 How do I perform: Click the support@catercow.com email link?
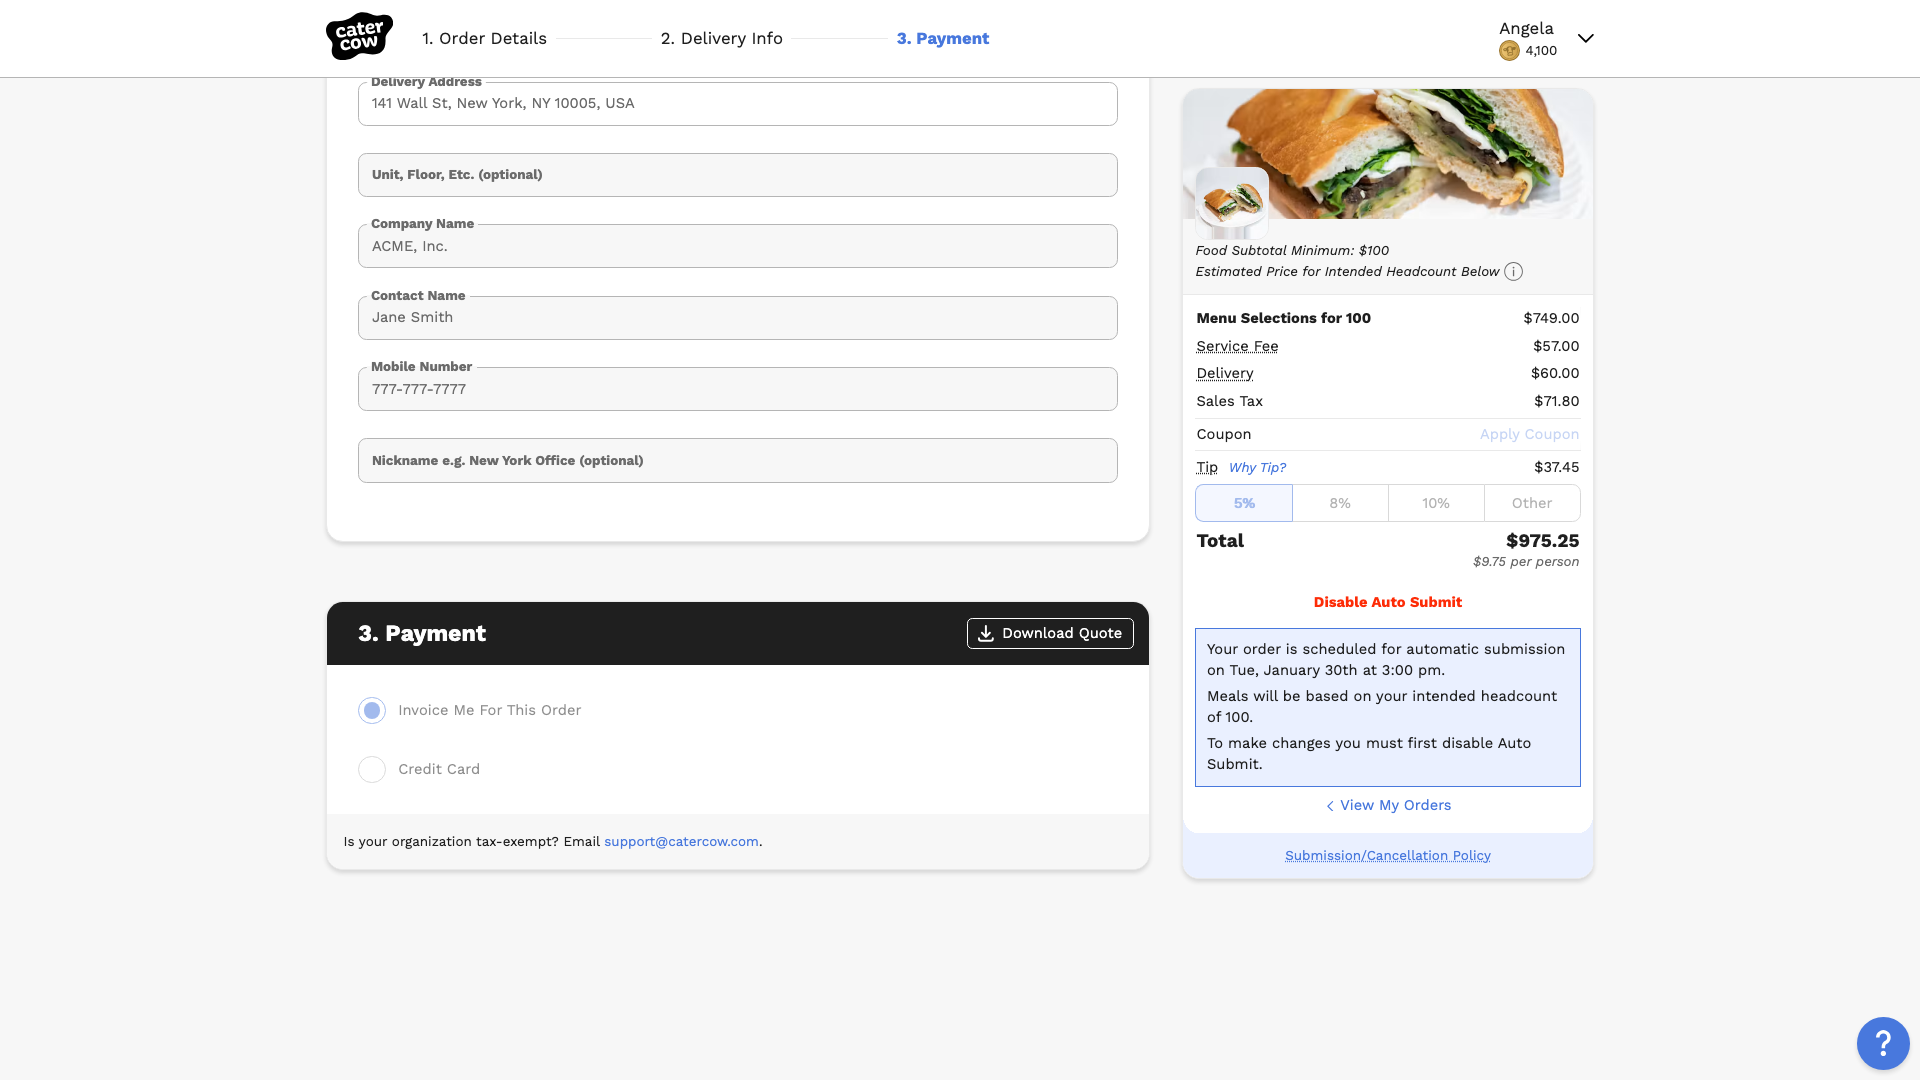681,841
